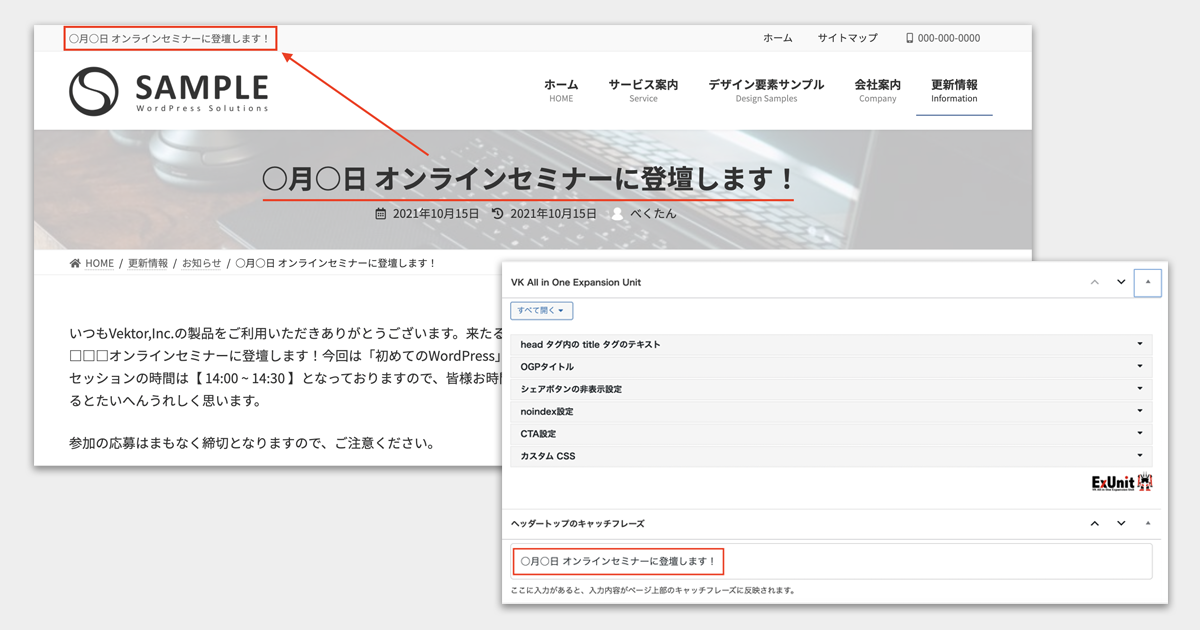Move the VK All in One panel down
Viewport: 1200px width, 630px height.
(1120, 282)
